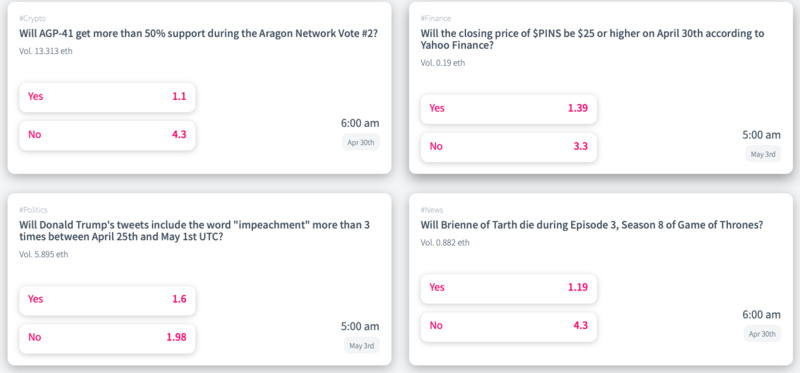
Task: Choose Yes for $PINS closing price market
Action: (508, 109)
